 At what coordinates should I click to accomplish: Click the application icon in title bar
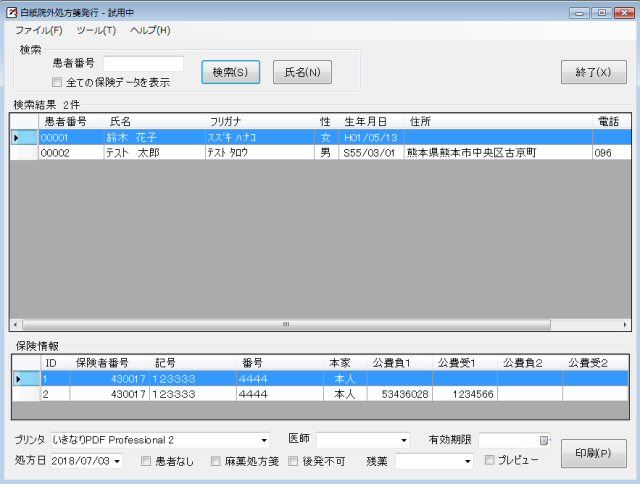[x=11, y=12]
